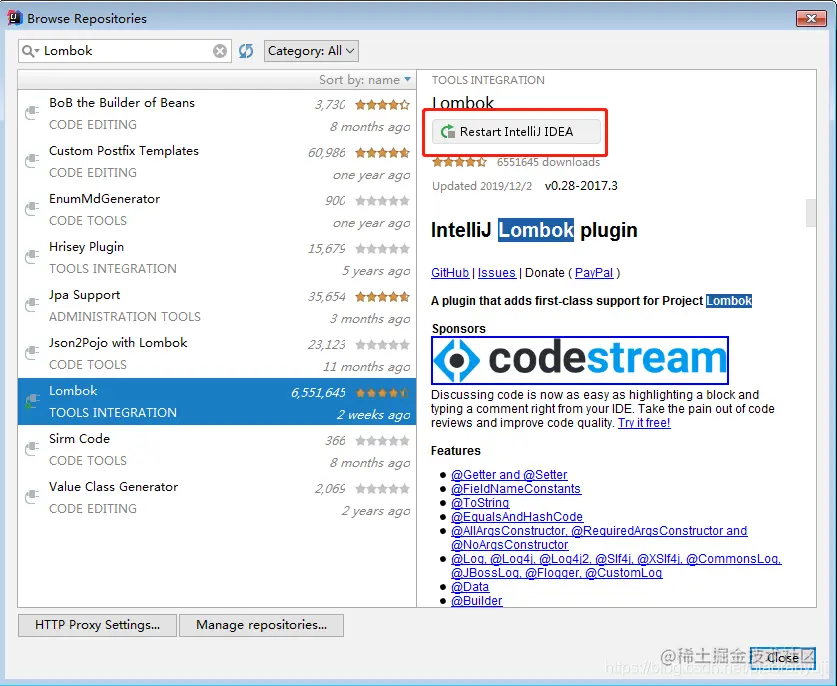The height and width of the screenshot is (686, 837).
Task: Open the @EqualsAndHashCode link
Action: pos(517,517)
